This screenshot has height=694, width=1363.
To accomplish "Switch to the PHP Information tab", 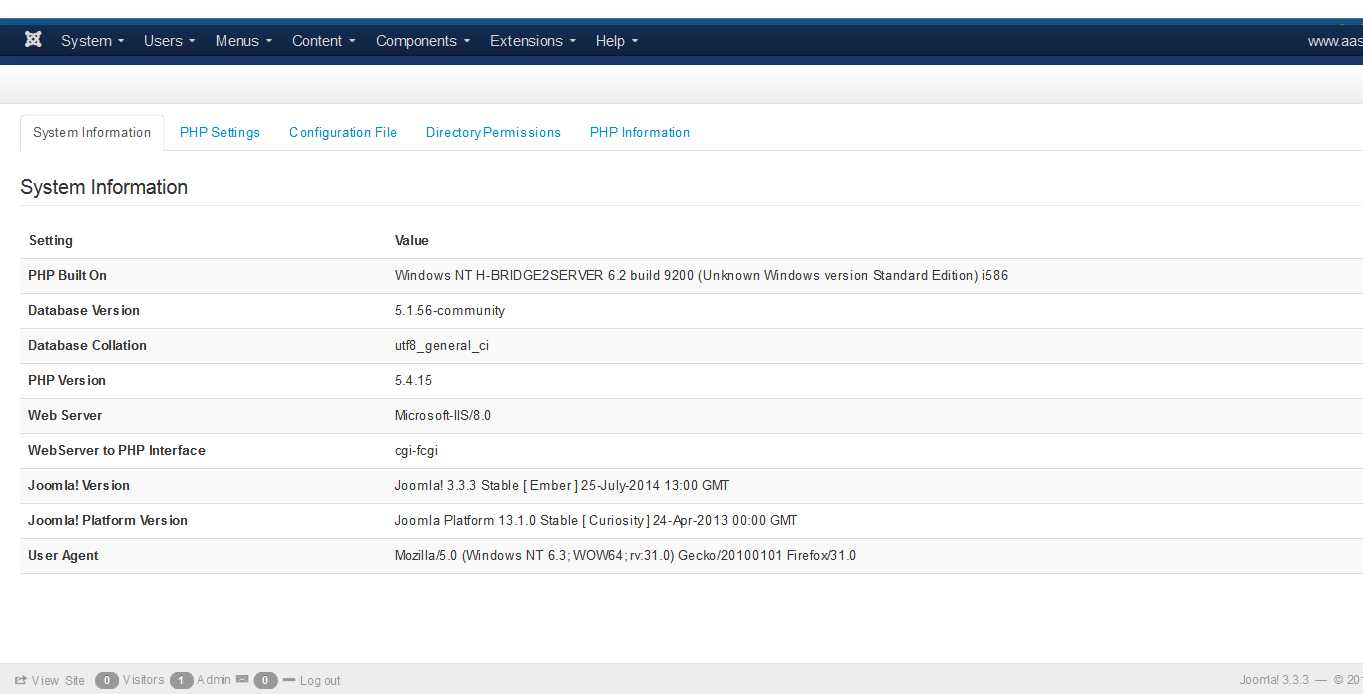I will tap(640, 132).
